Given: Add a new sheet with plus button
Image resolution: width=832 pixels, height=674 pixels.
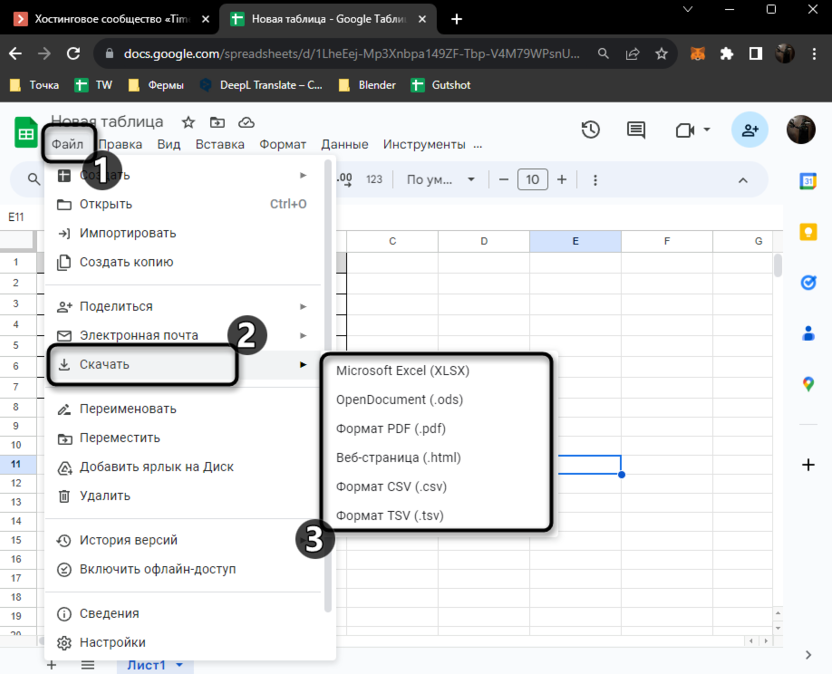Looking at the screenshot, I should 51,665.
